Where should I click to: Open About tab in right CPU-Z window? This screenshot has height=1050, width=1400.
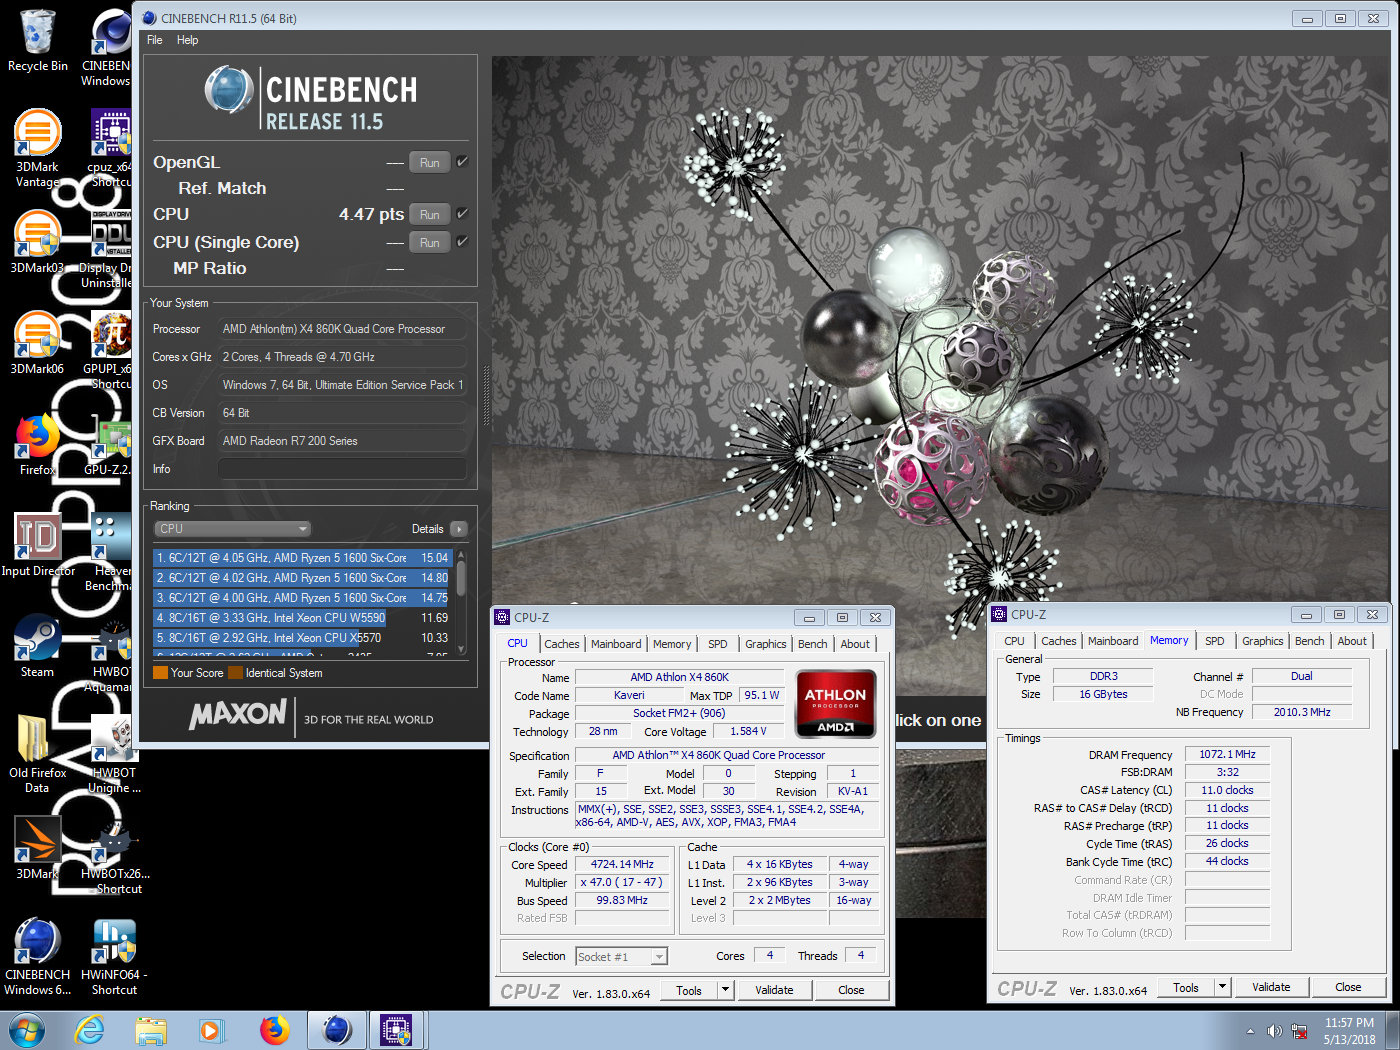1352,641
